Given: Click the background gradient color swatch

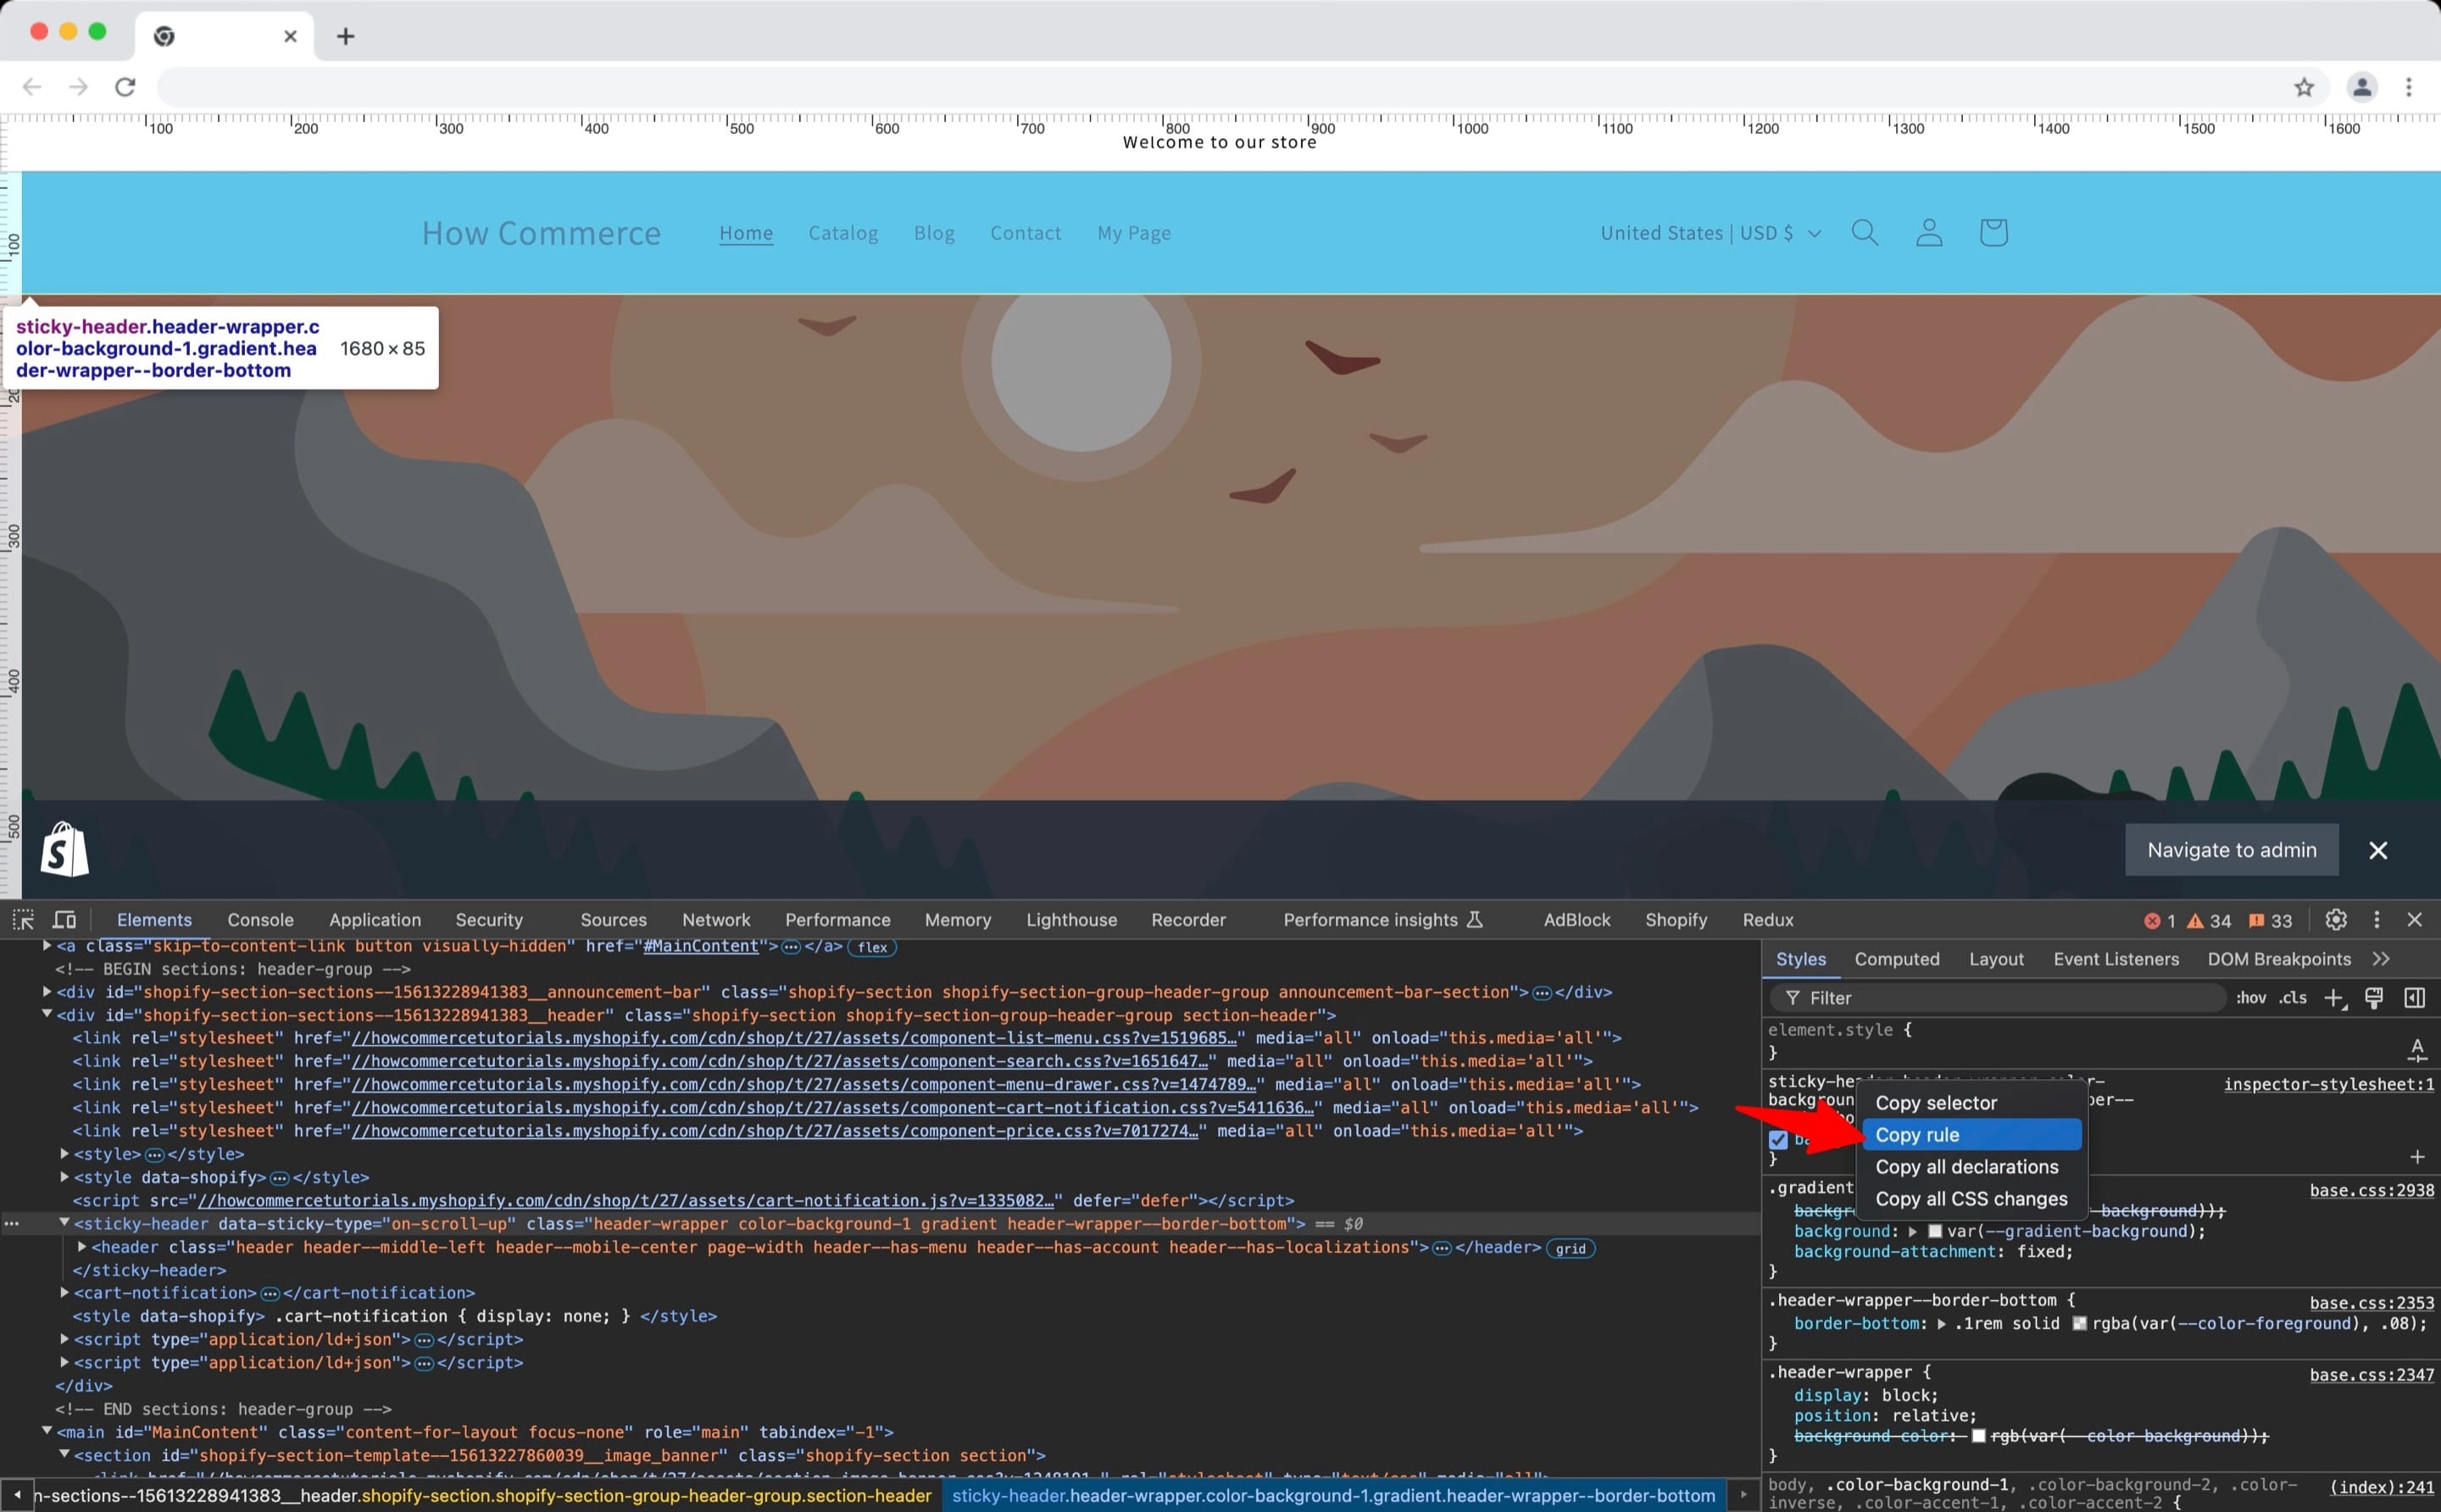Looking at the screenshot, I should [x=1935, y=1231].
